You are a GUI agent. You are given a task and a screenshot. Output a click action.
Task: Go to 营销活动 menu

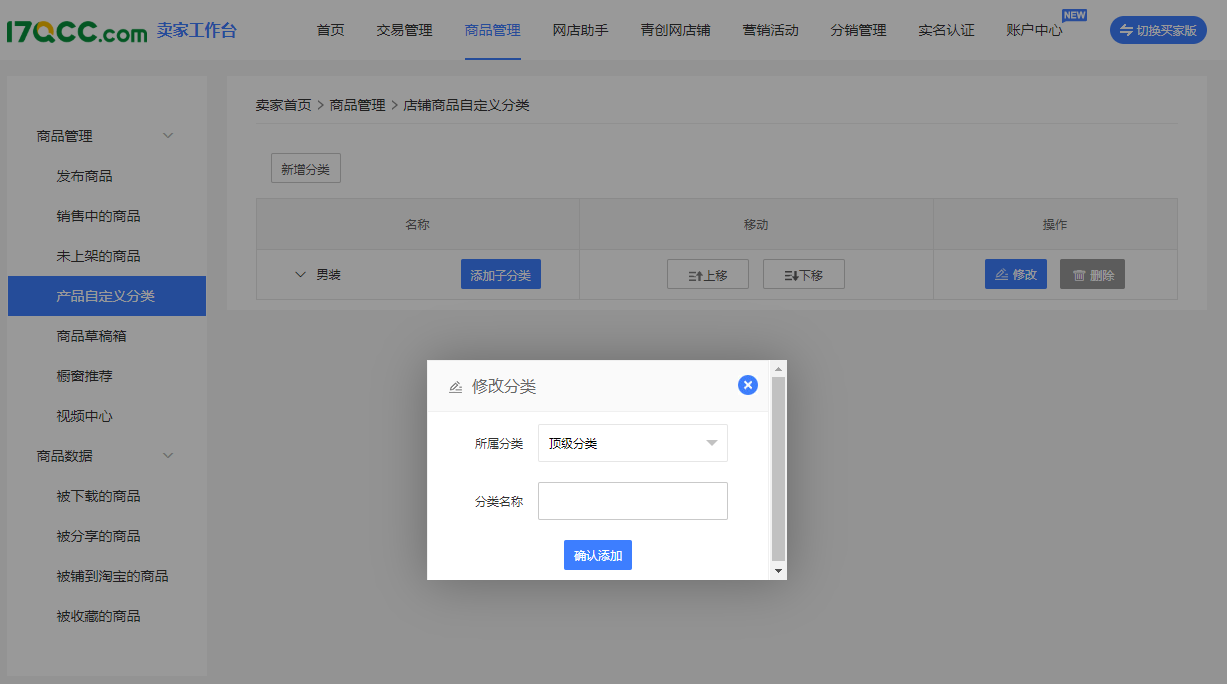[x=770, y=30]
